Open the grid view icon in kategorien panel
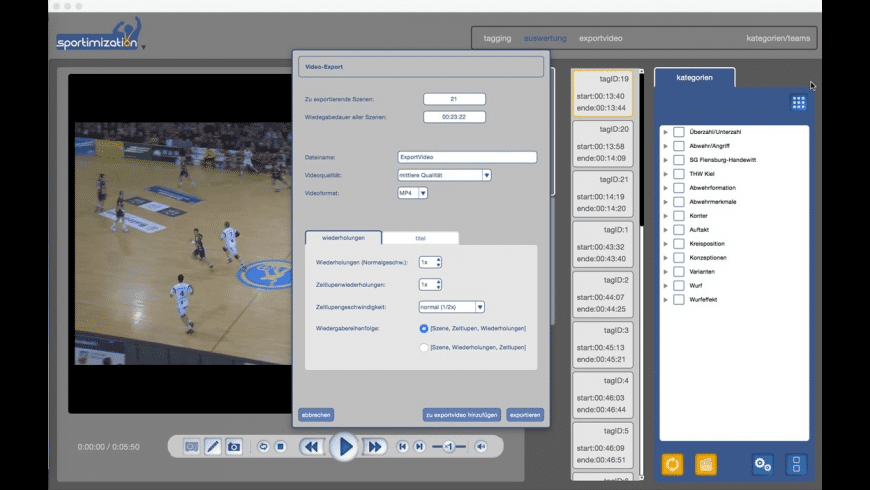The width and height of the screenshot is (870, 490). 798,102
